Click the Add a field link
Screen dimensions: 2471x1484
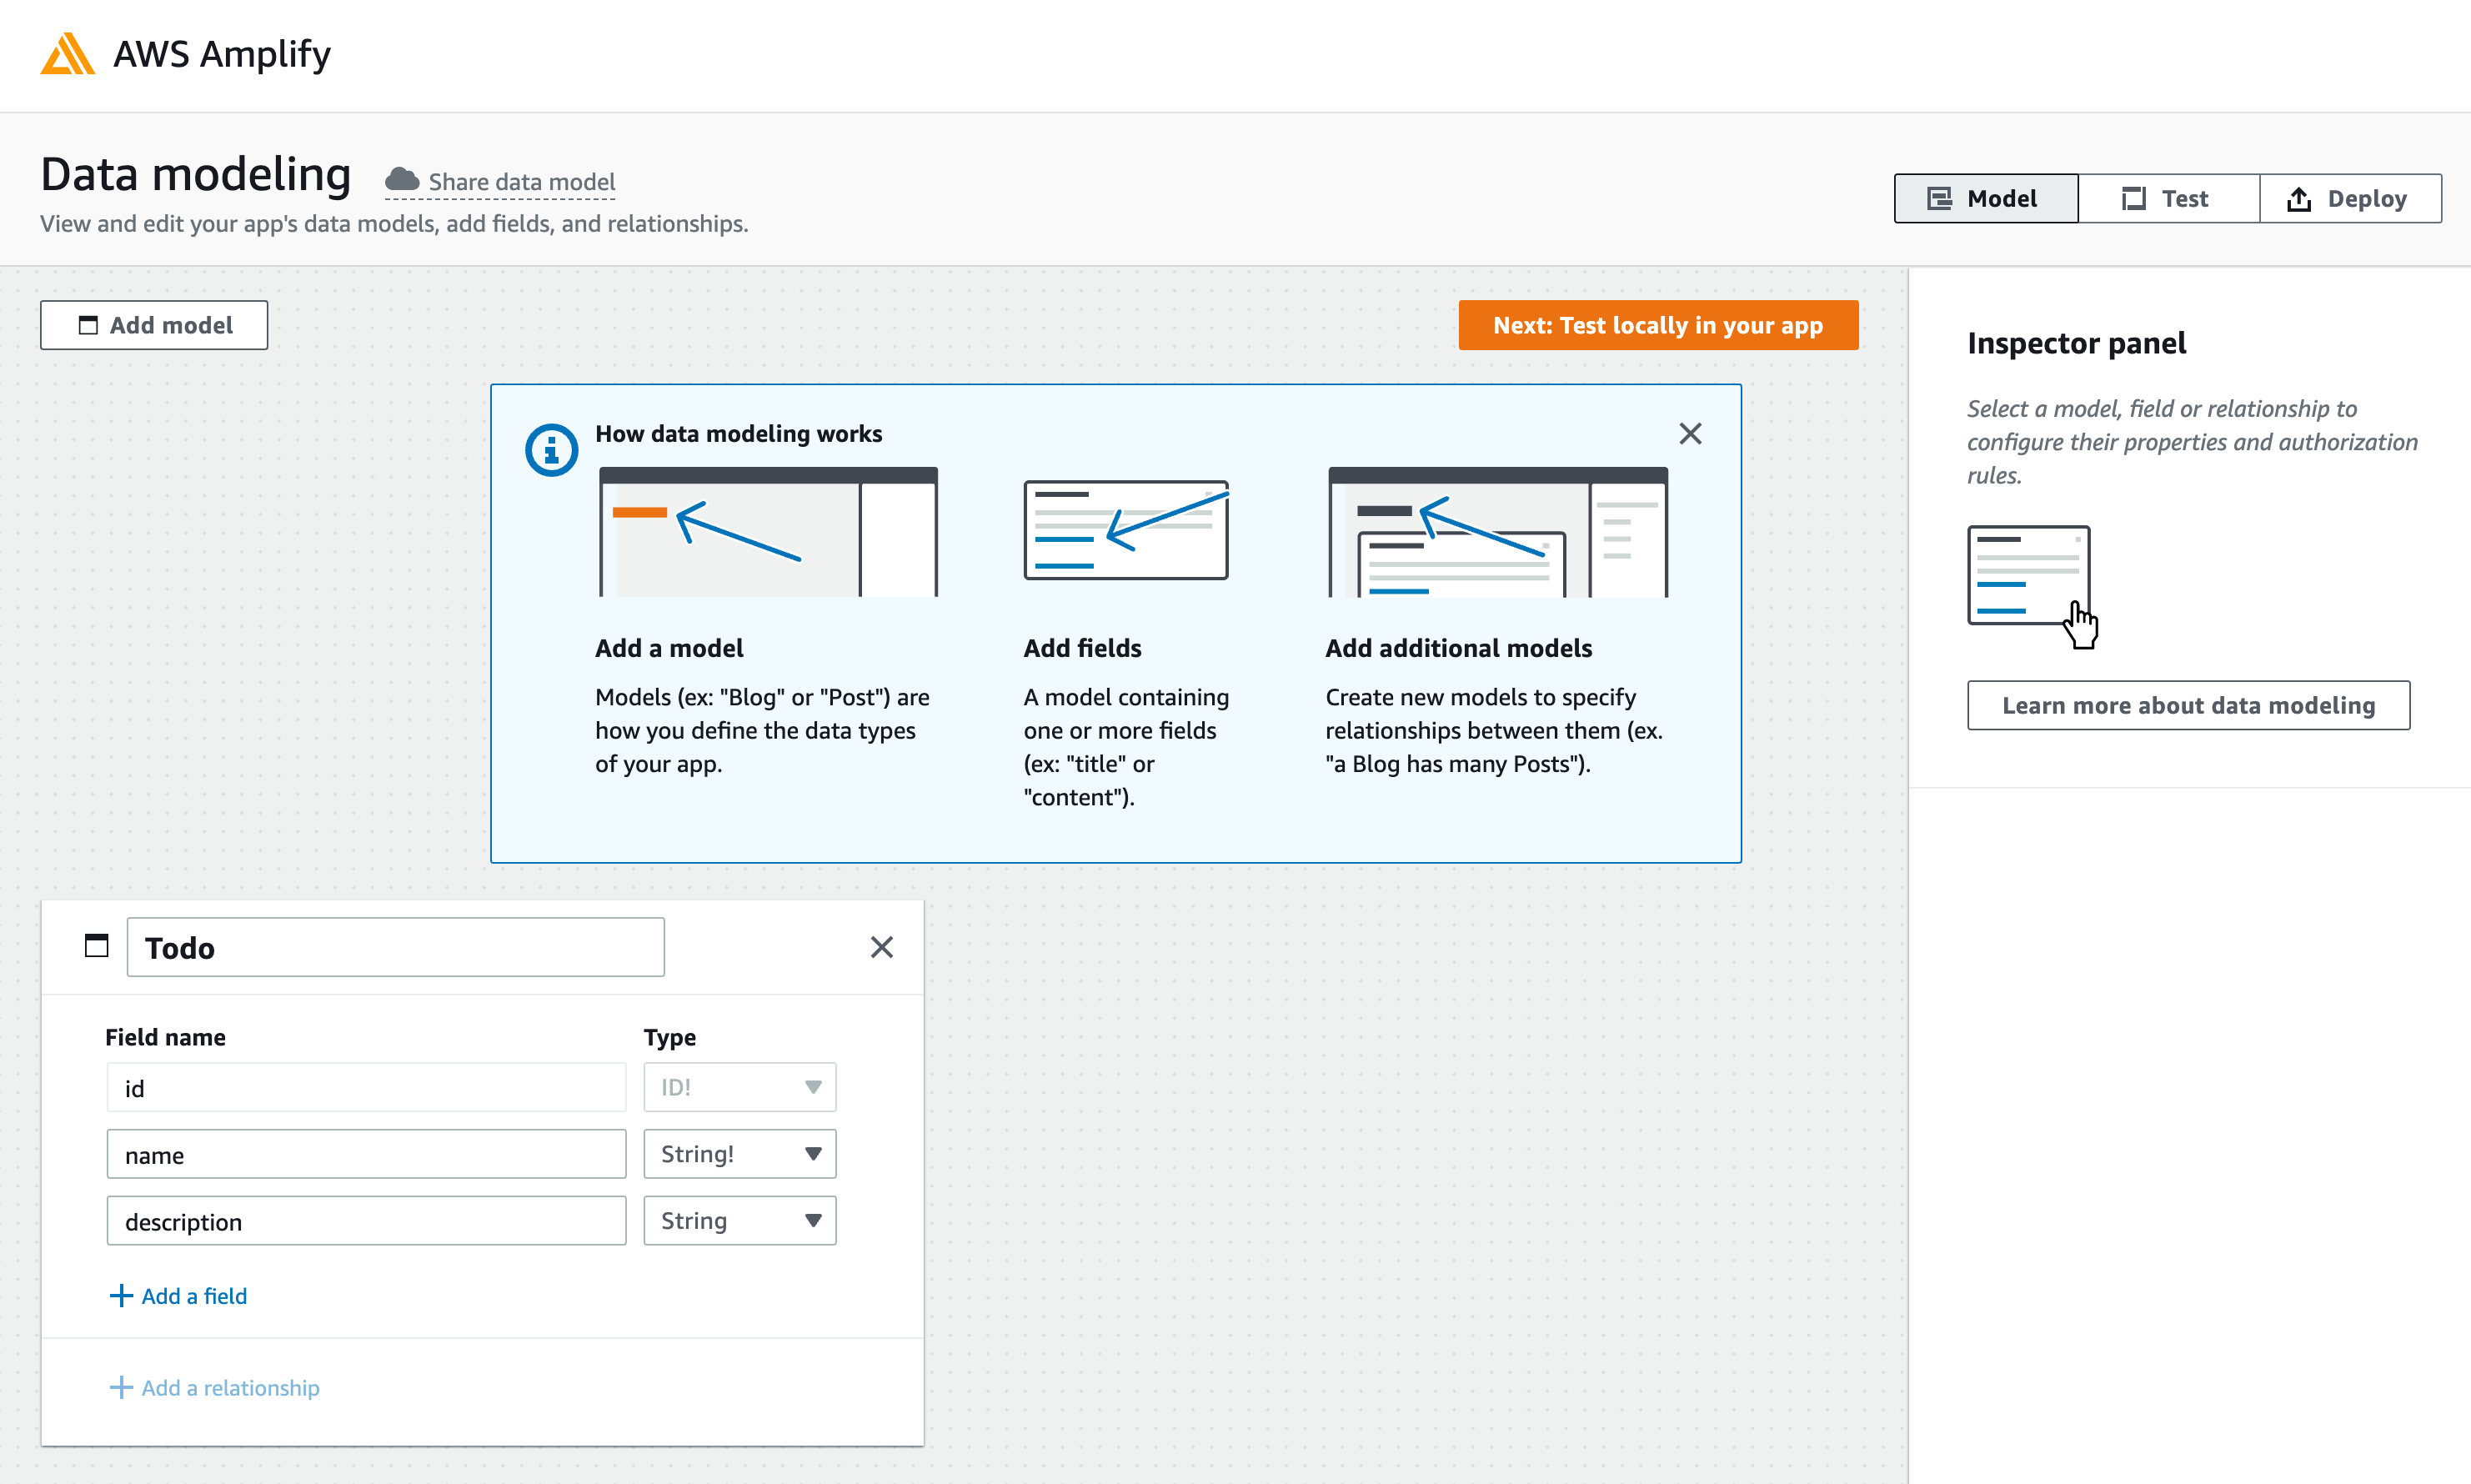coord(194,1296)
